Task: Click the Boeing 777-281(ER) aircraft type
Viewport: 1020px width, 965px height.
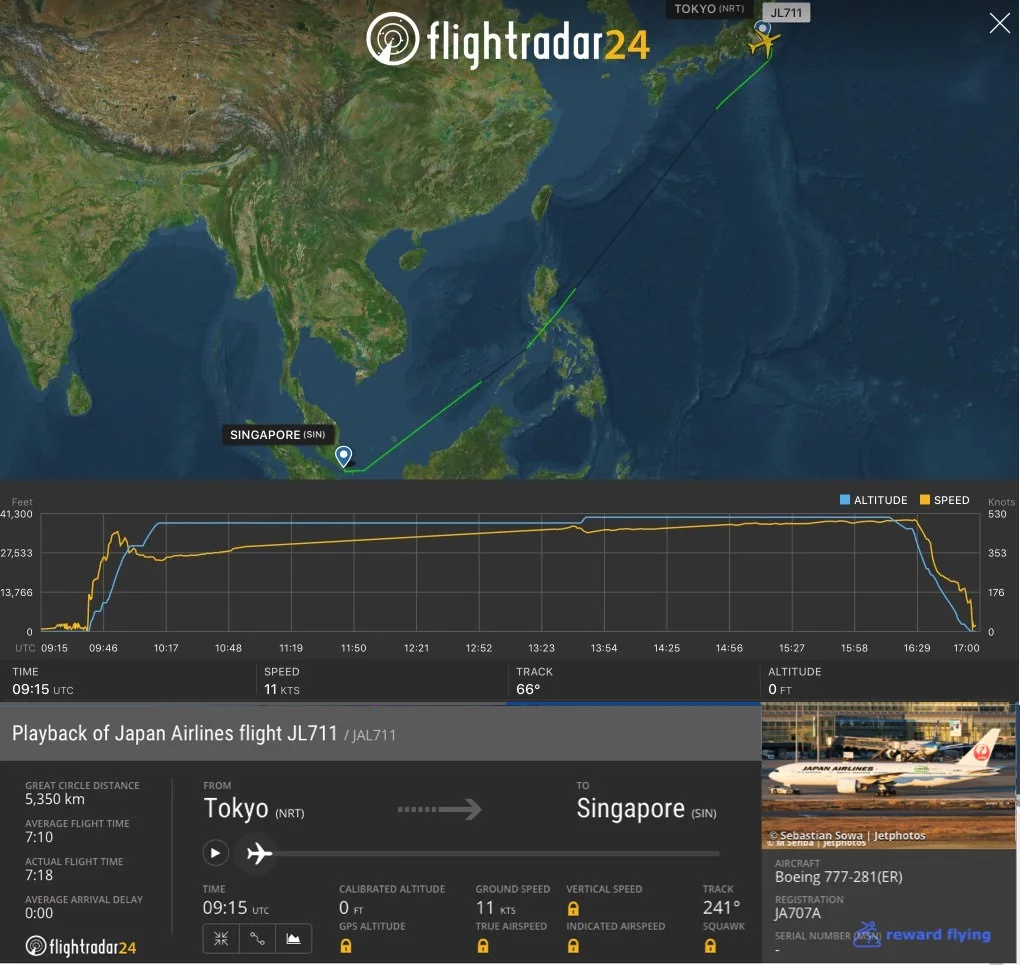Action: (x=839, y=877)
